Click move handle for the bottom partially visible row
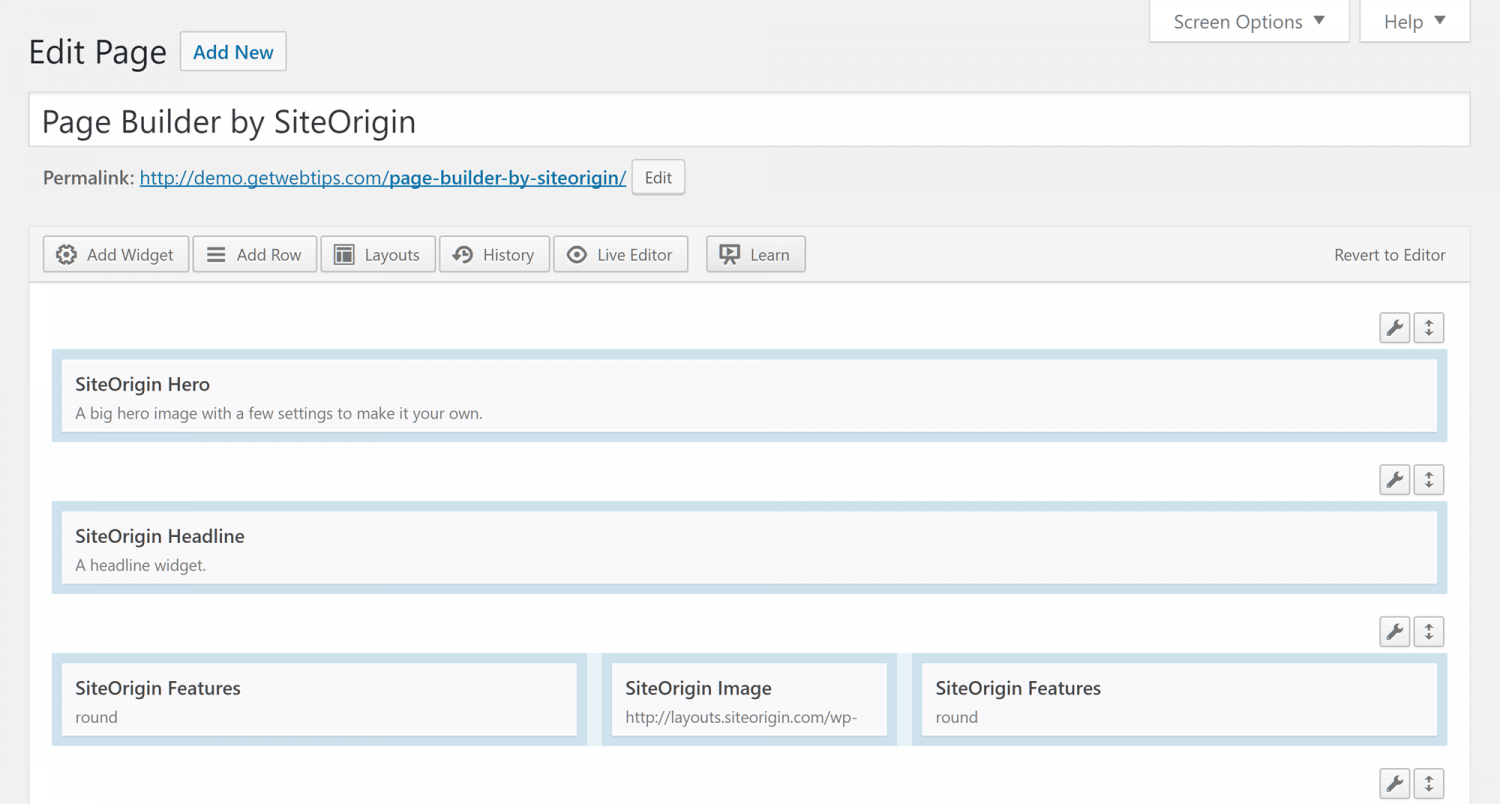 point(1429,784)
